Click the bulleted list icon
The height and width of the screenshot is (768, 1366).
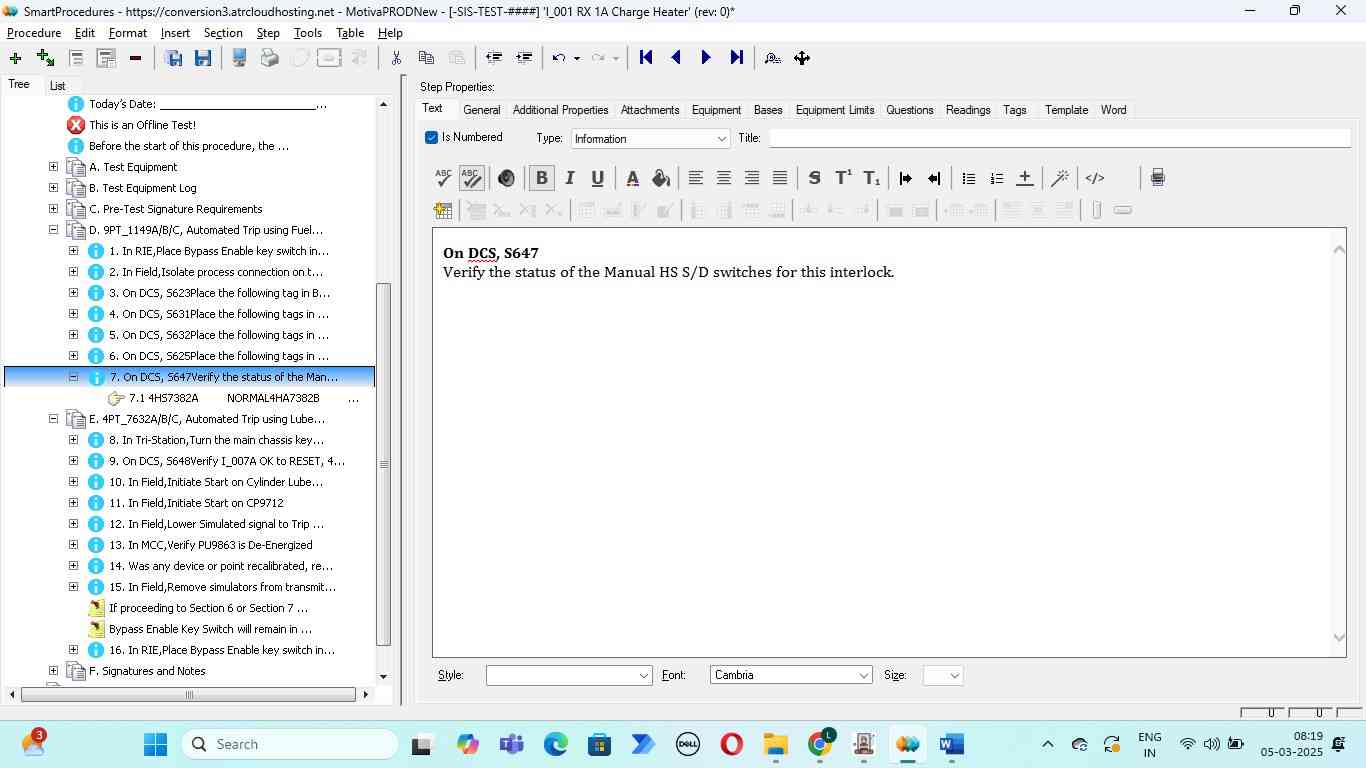point(968,178)
